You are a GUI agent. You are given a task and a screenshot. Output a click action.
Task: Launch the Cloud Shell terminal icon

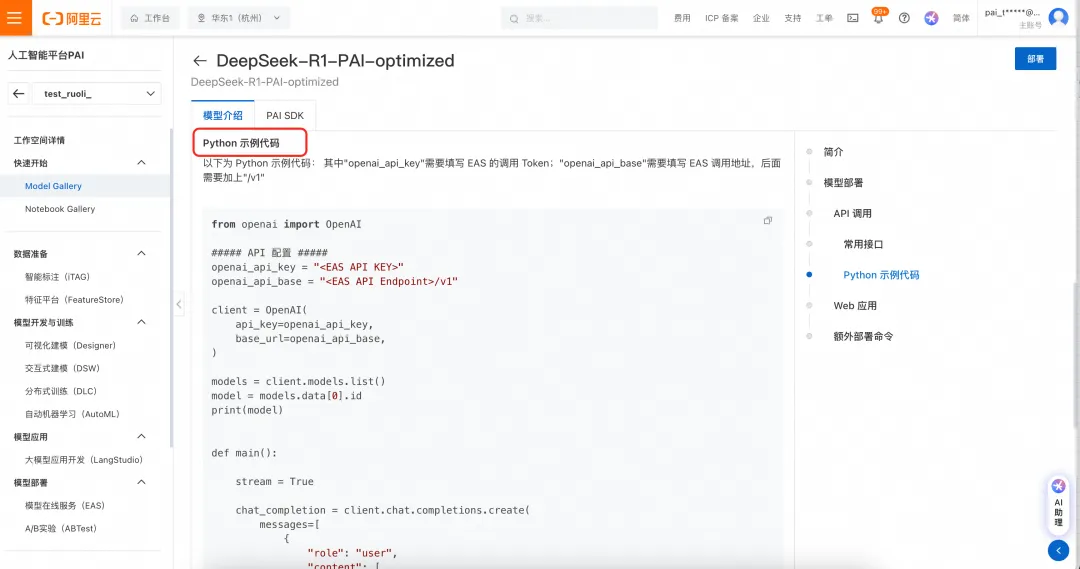point(853,19)
